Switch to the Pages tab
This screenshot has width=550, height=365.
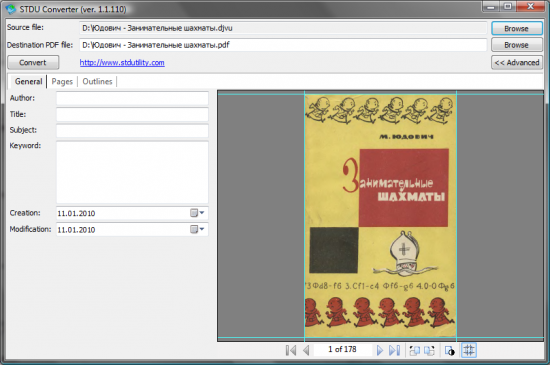click(x=62, y=81)
